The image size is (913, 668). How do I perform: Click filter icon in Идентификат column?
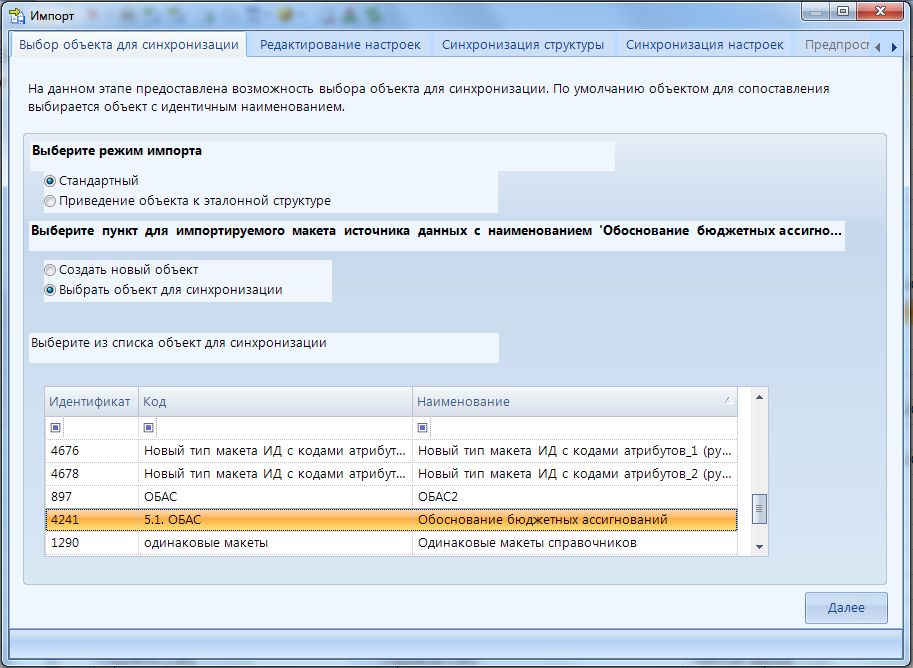55,428
